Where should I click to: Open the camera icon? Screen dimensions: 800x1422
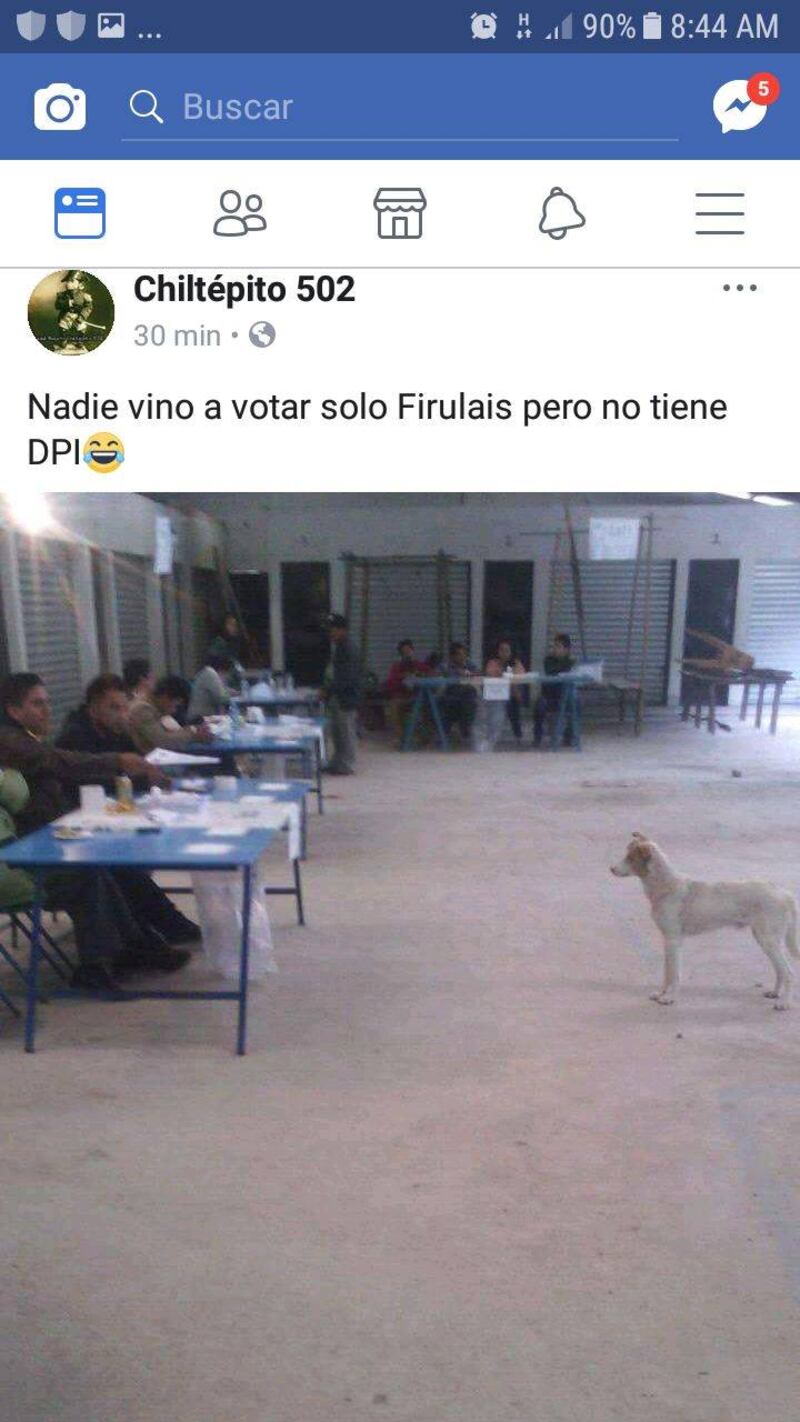click(x=60, y=107)
